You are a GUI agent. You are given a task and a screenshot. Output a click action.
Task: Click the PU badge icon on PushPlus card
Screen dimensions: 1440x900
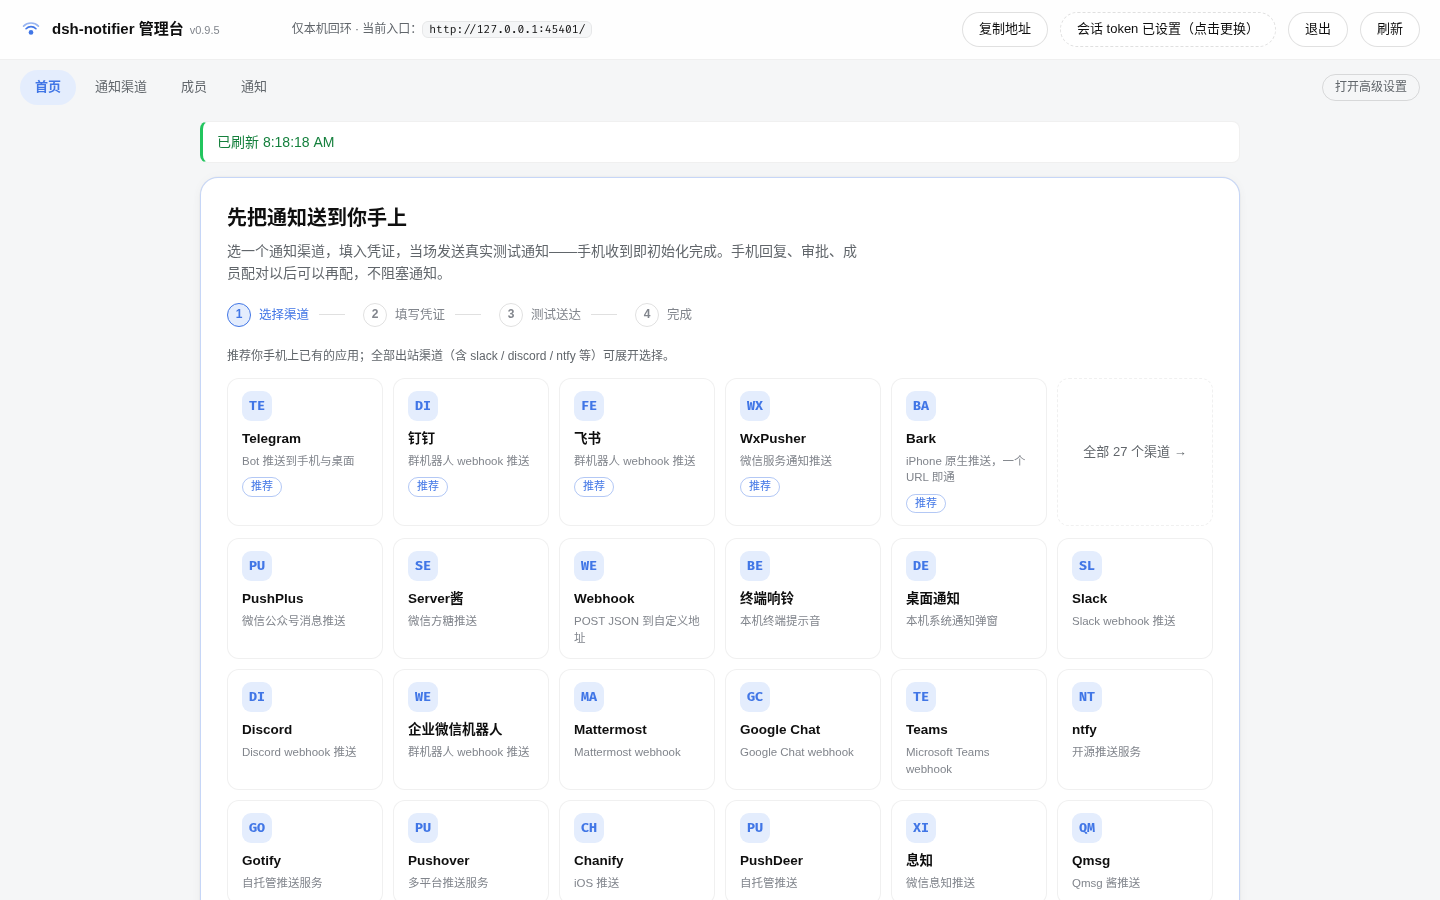coord(257,566)
